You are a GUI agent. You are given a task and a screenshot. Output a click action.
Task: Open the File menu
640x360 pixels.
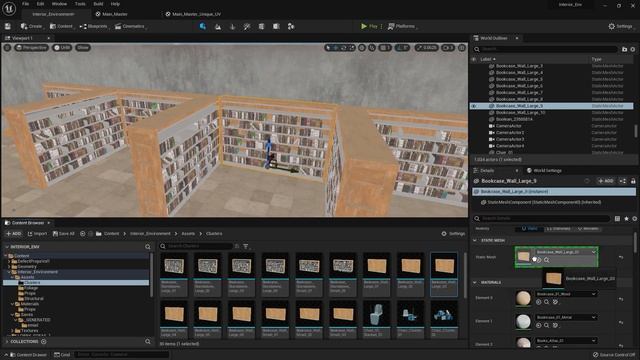point(25,4)
